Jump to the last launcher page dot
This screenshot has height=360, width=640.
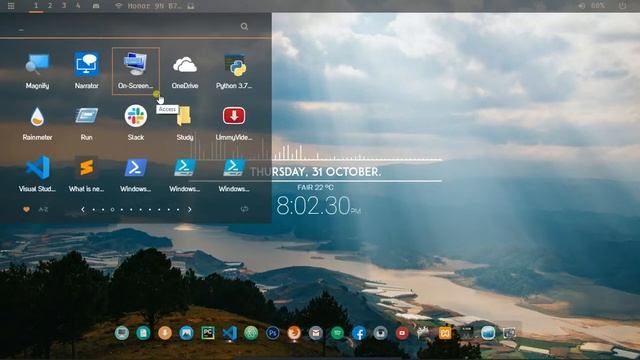pyautogui.click(x=178, y=210)
